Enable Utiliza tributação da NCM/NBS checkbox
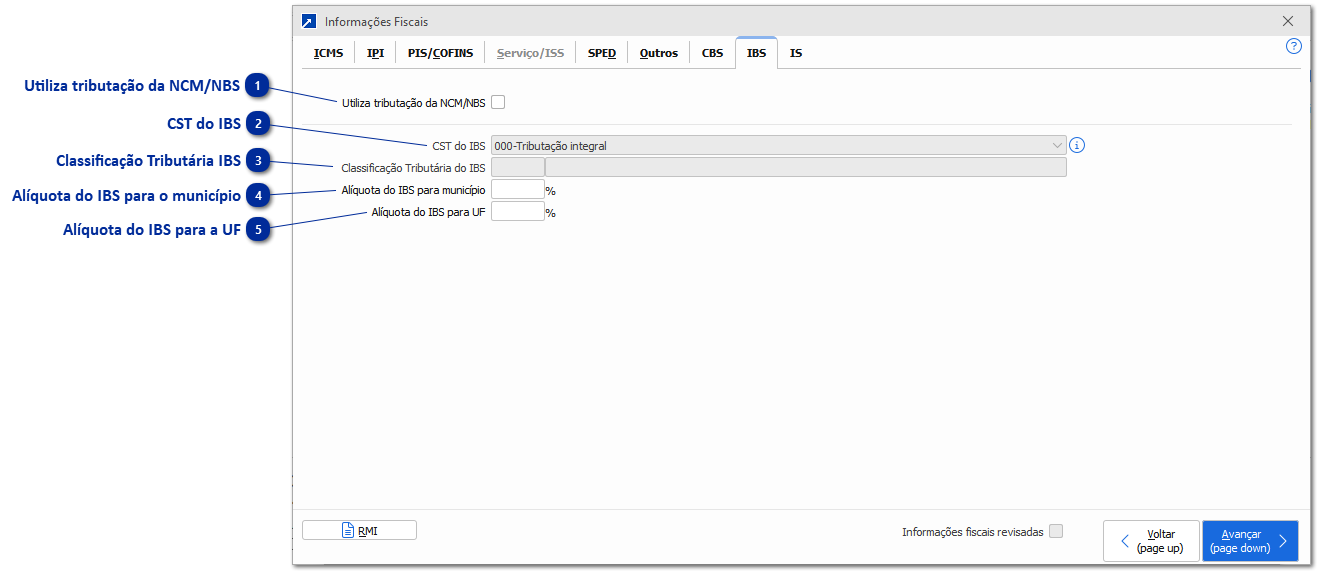This screenshot has height=581, width=1334. [498, 102]
